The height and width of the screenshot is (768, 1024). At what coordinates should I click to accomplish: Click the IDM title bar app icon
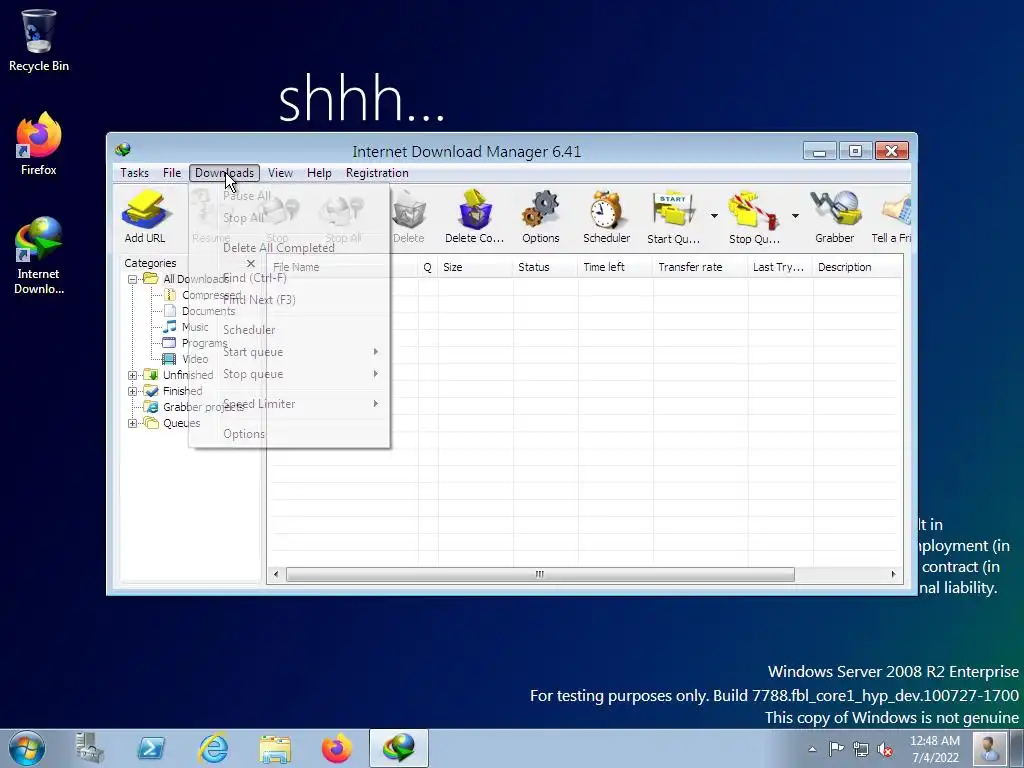pyautogui.click(x=123, y=151)
